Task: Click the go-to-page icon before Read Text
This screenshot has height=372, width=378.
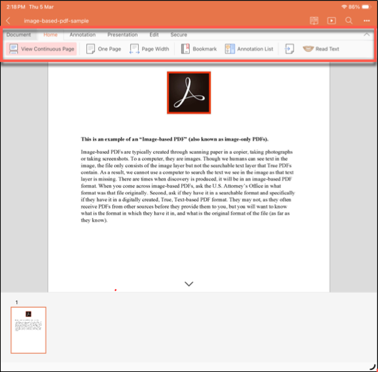Action: [289, 49]
